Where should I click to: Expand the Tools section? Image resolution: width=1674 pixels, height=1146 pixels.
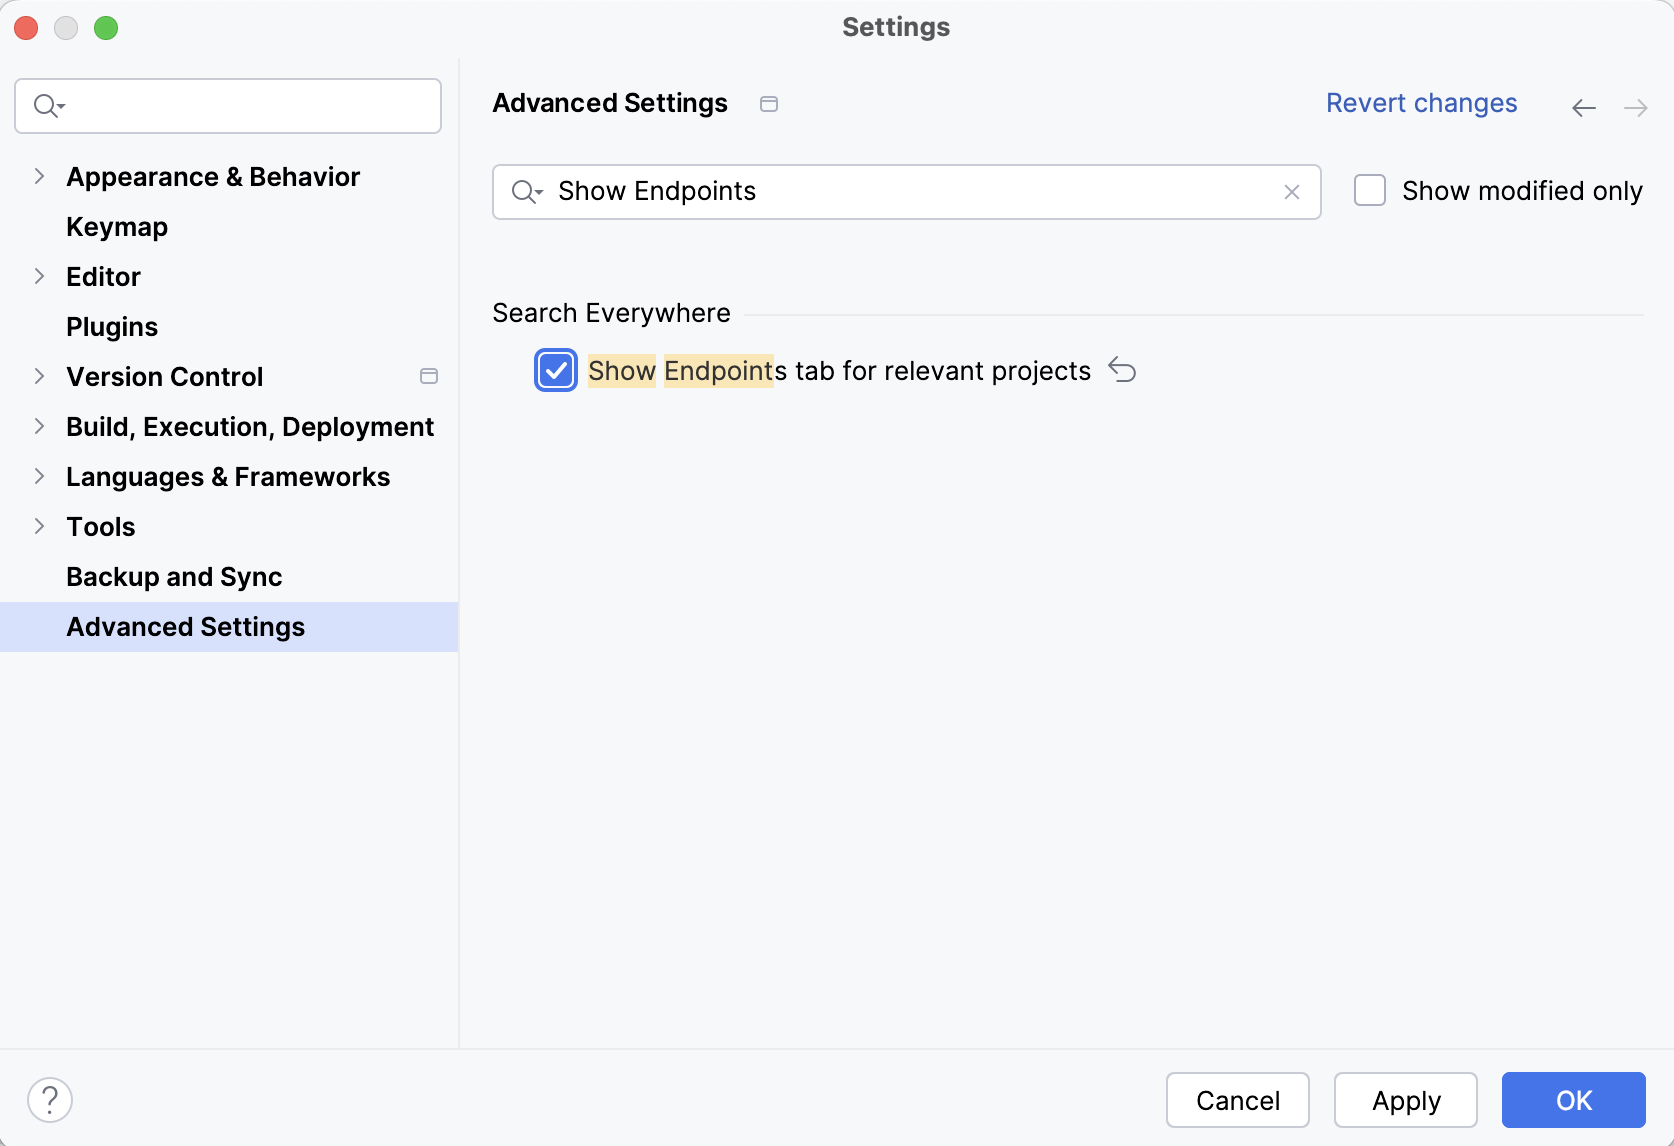(39, 526)
